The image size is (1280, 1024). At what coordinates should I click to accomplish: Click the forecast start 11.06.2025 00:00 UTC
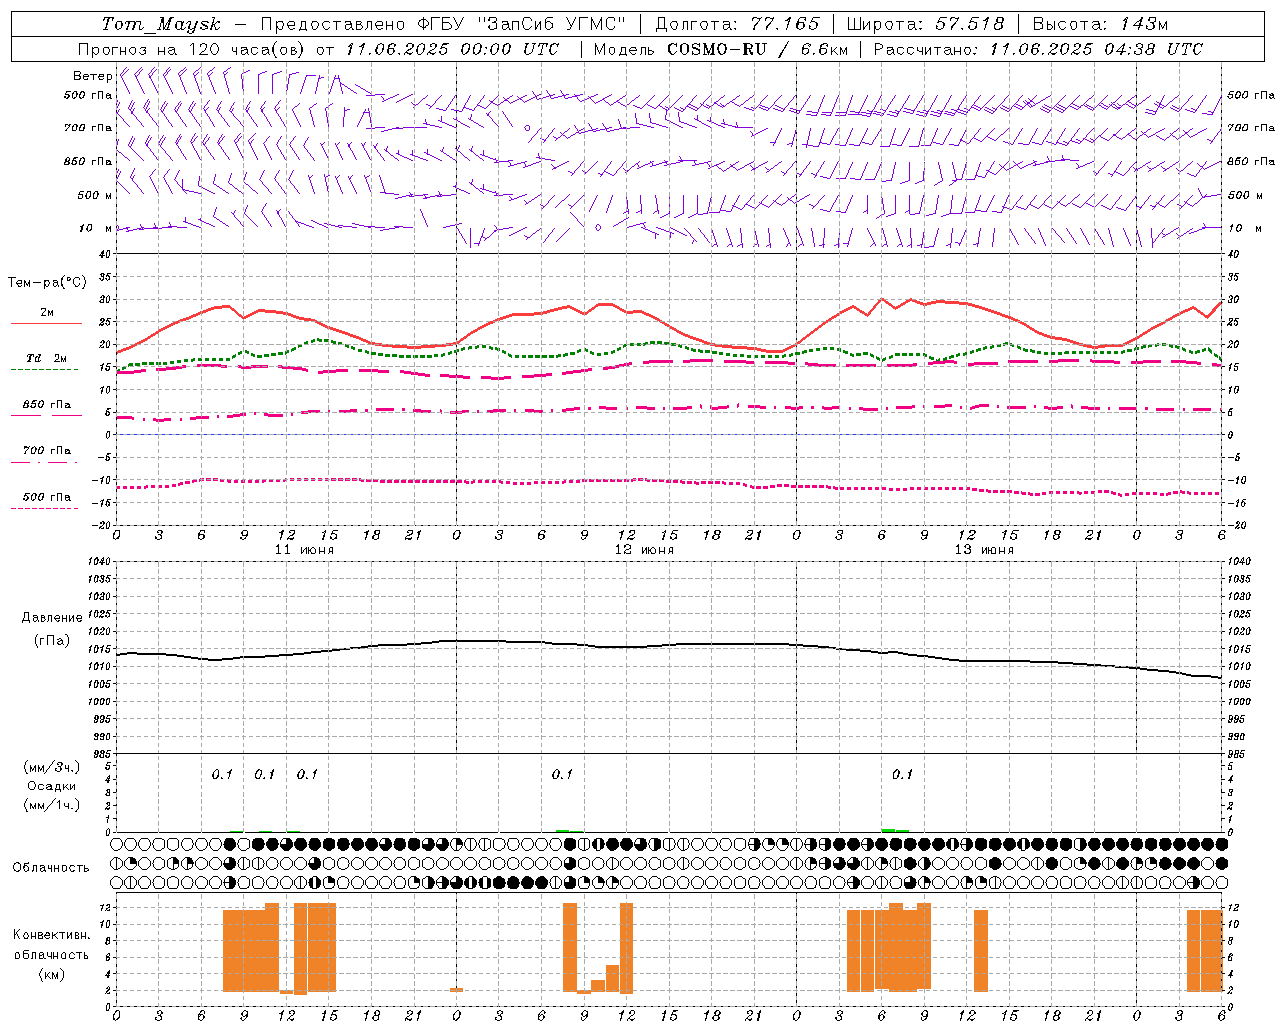(x=451, y=49)
